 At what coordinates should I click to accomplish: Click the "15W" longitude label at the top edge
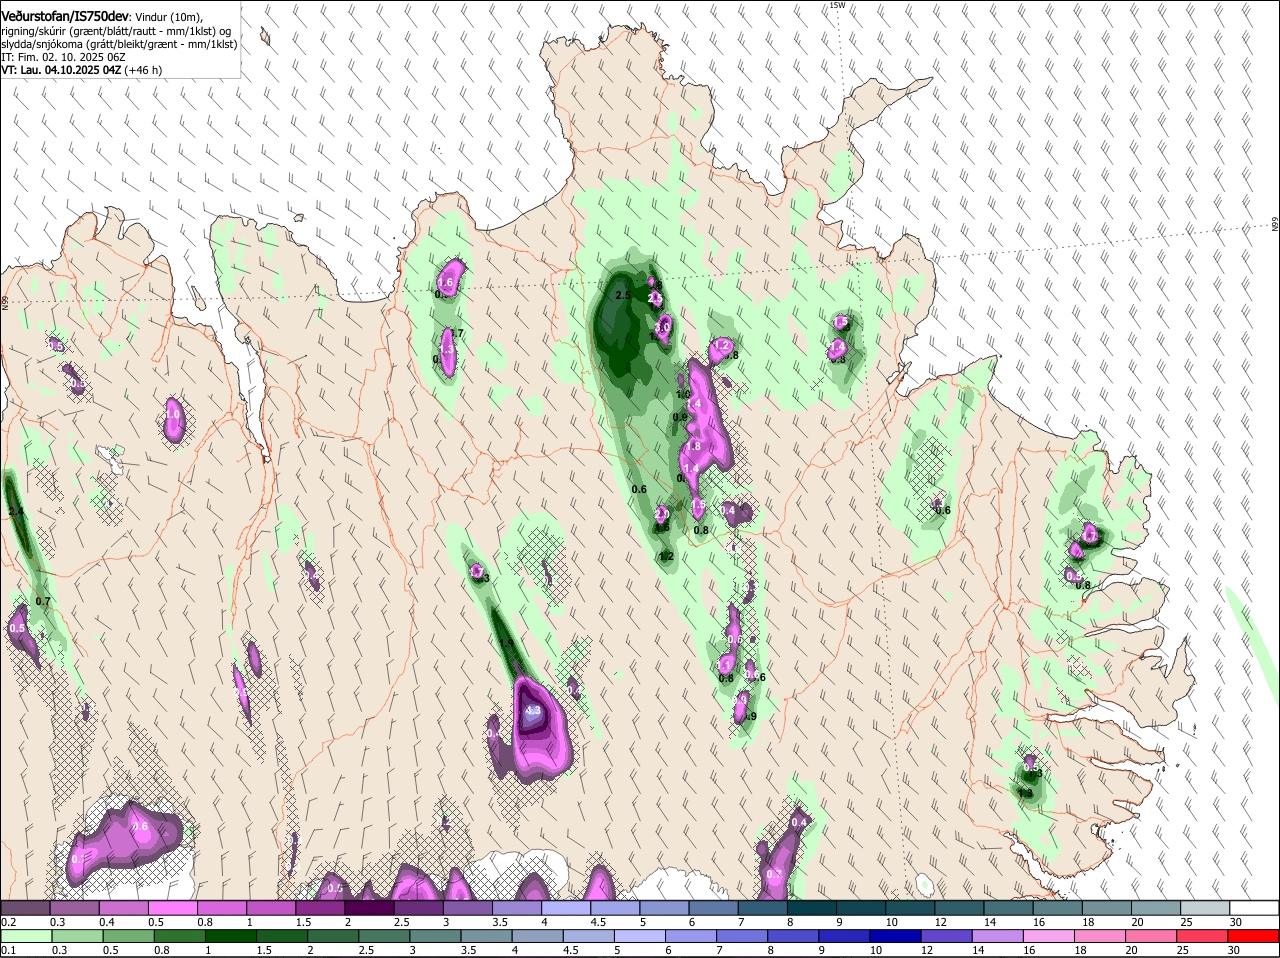tap(837, 5)
